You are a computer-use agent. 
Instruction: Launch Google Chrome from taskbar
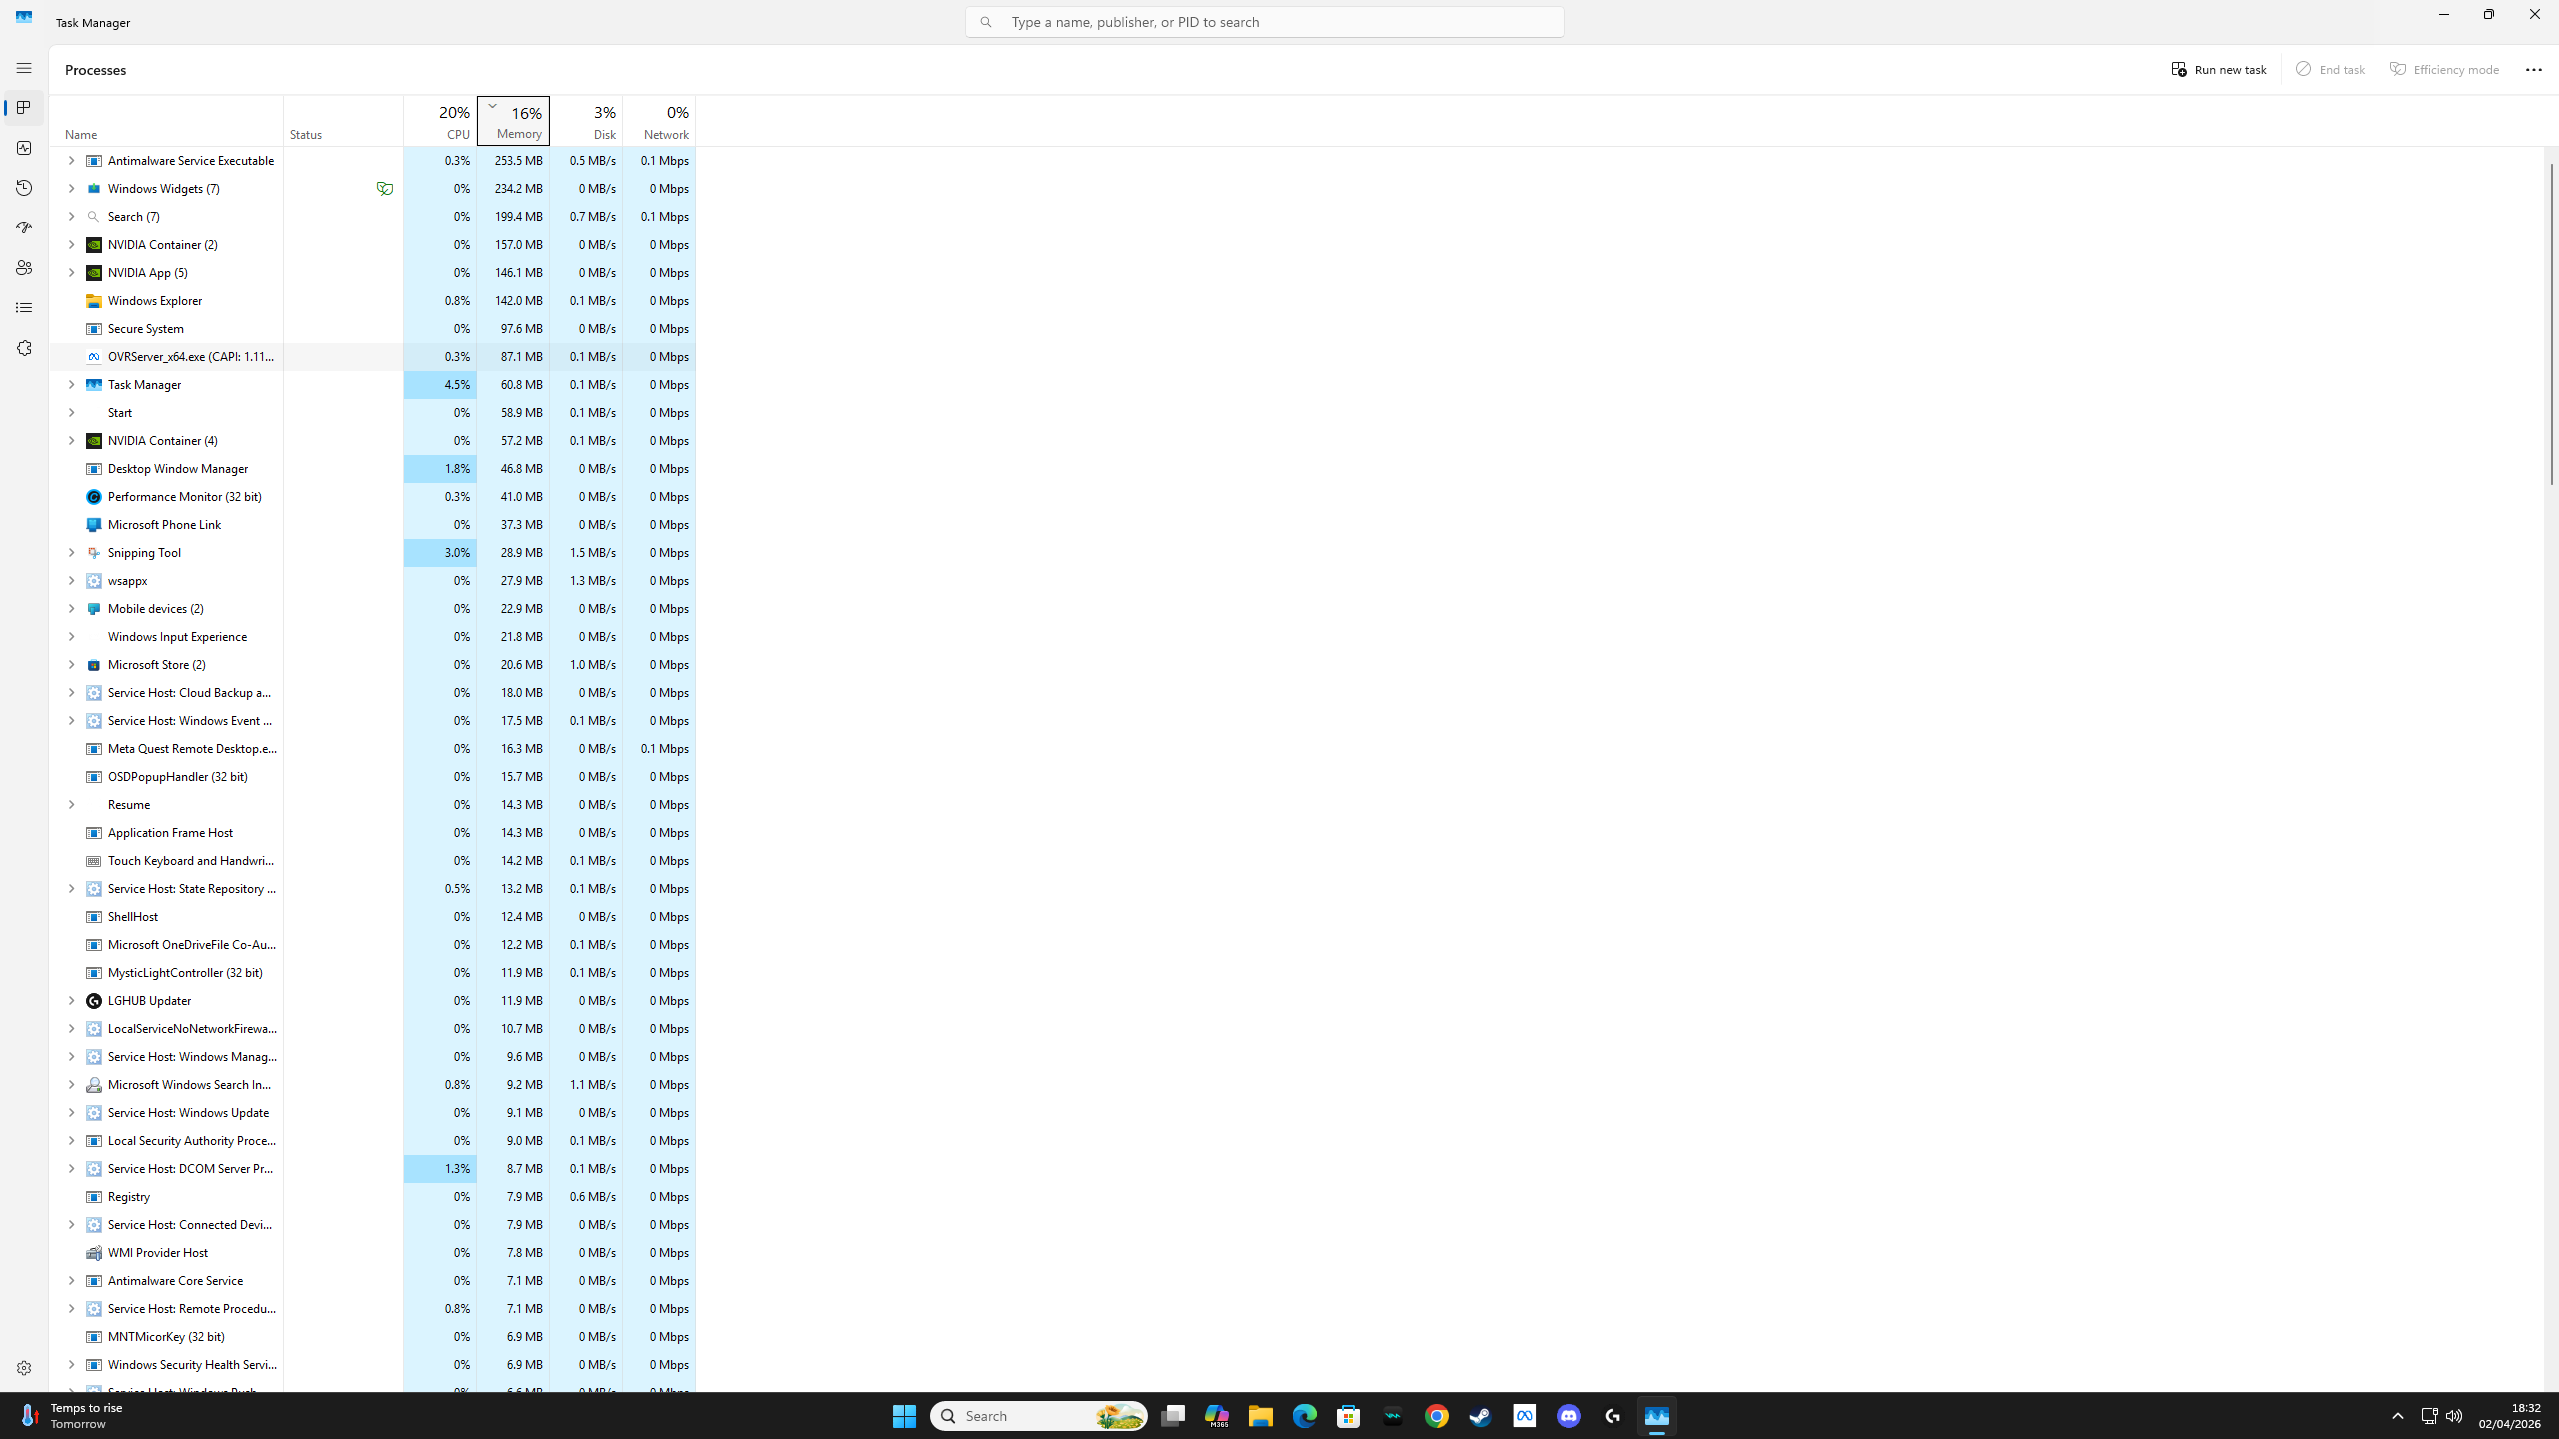pos(1437,1415)
